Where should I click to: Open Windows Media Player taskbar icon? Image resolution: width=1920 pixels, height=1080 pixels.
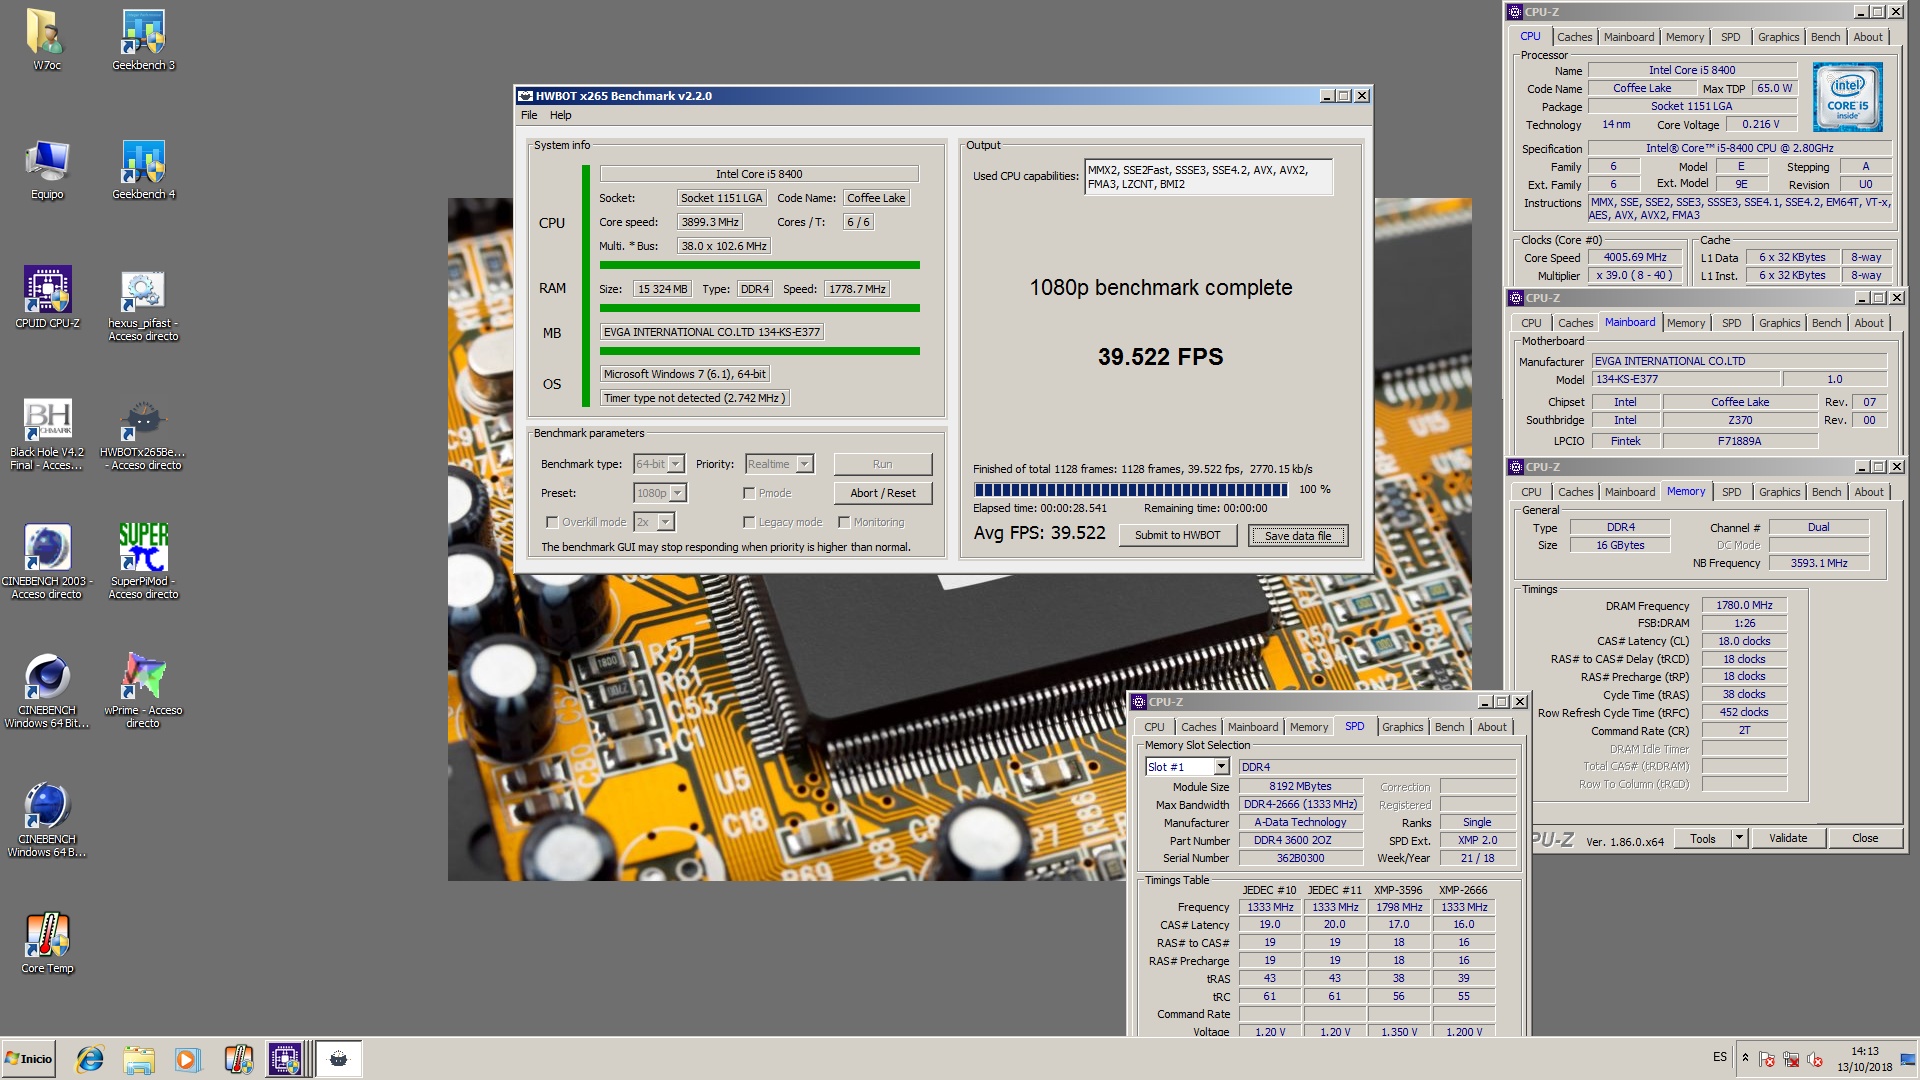(x=187, y=1059)
